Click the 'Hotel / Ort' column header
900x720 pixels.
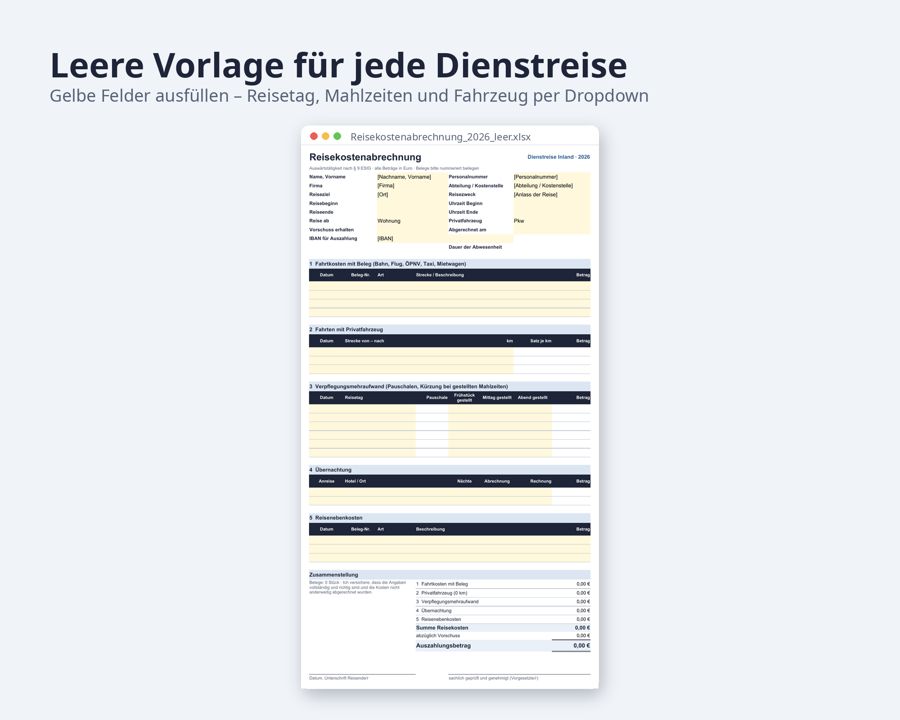(355, 481)
